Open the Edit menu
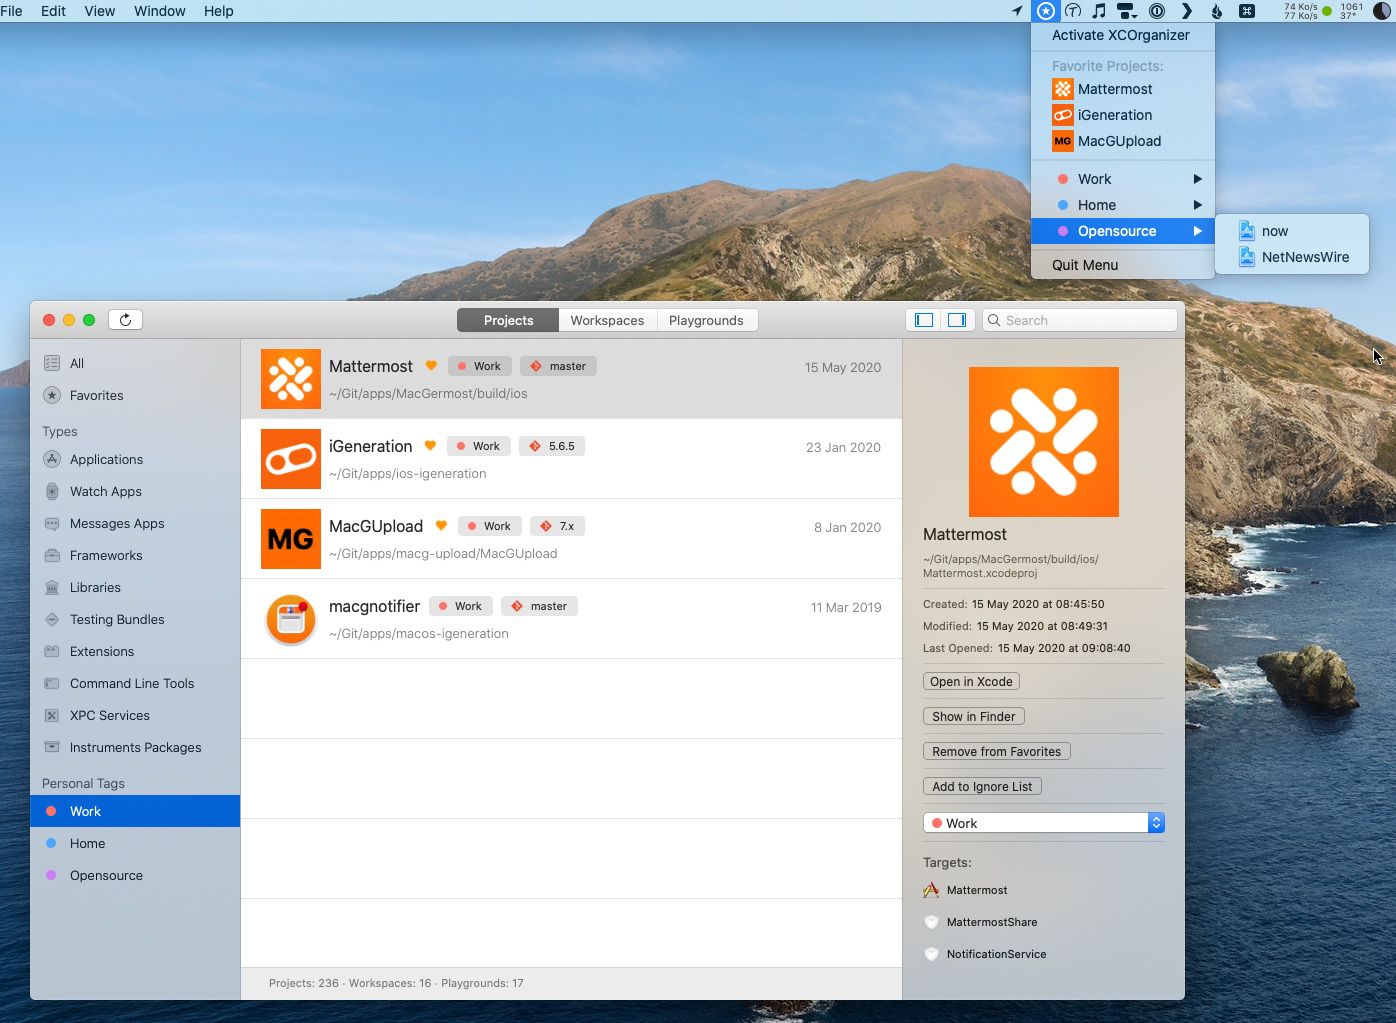 coord(53,11)
